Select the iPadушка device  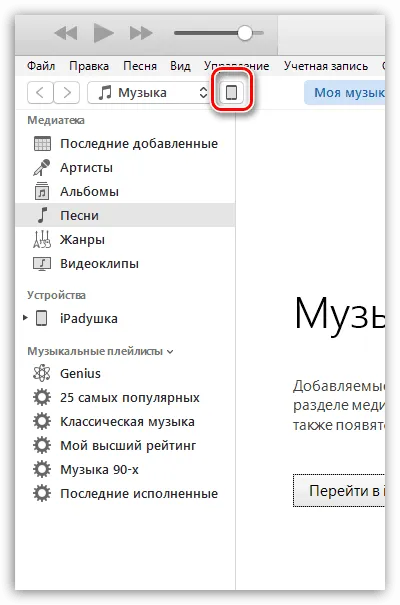pos(89,319)
